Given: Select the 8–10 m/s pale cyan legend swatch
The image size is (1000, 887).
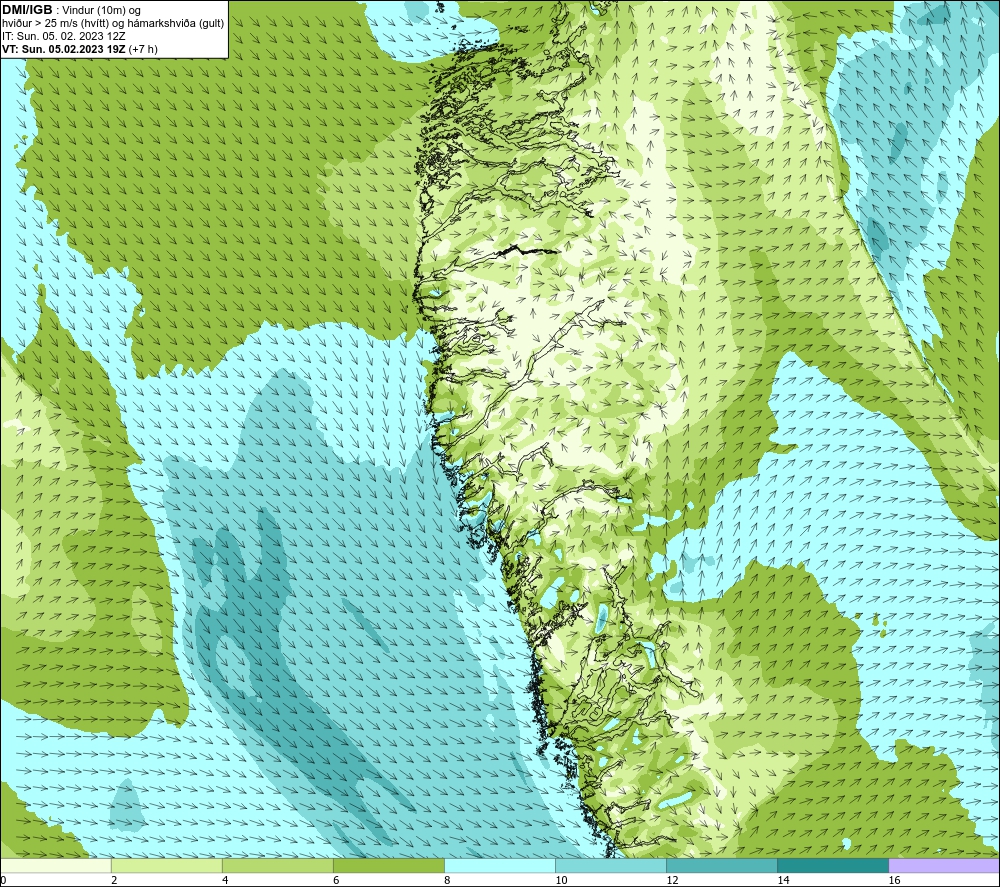Looking at the screenshot, I should 500,866.
